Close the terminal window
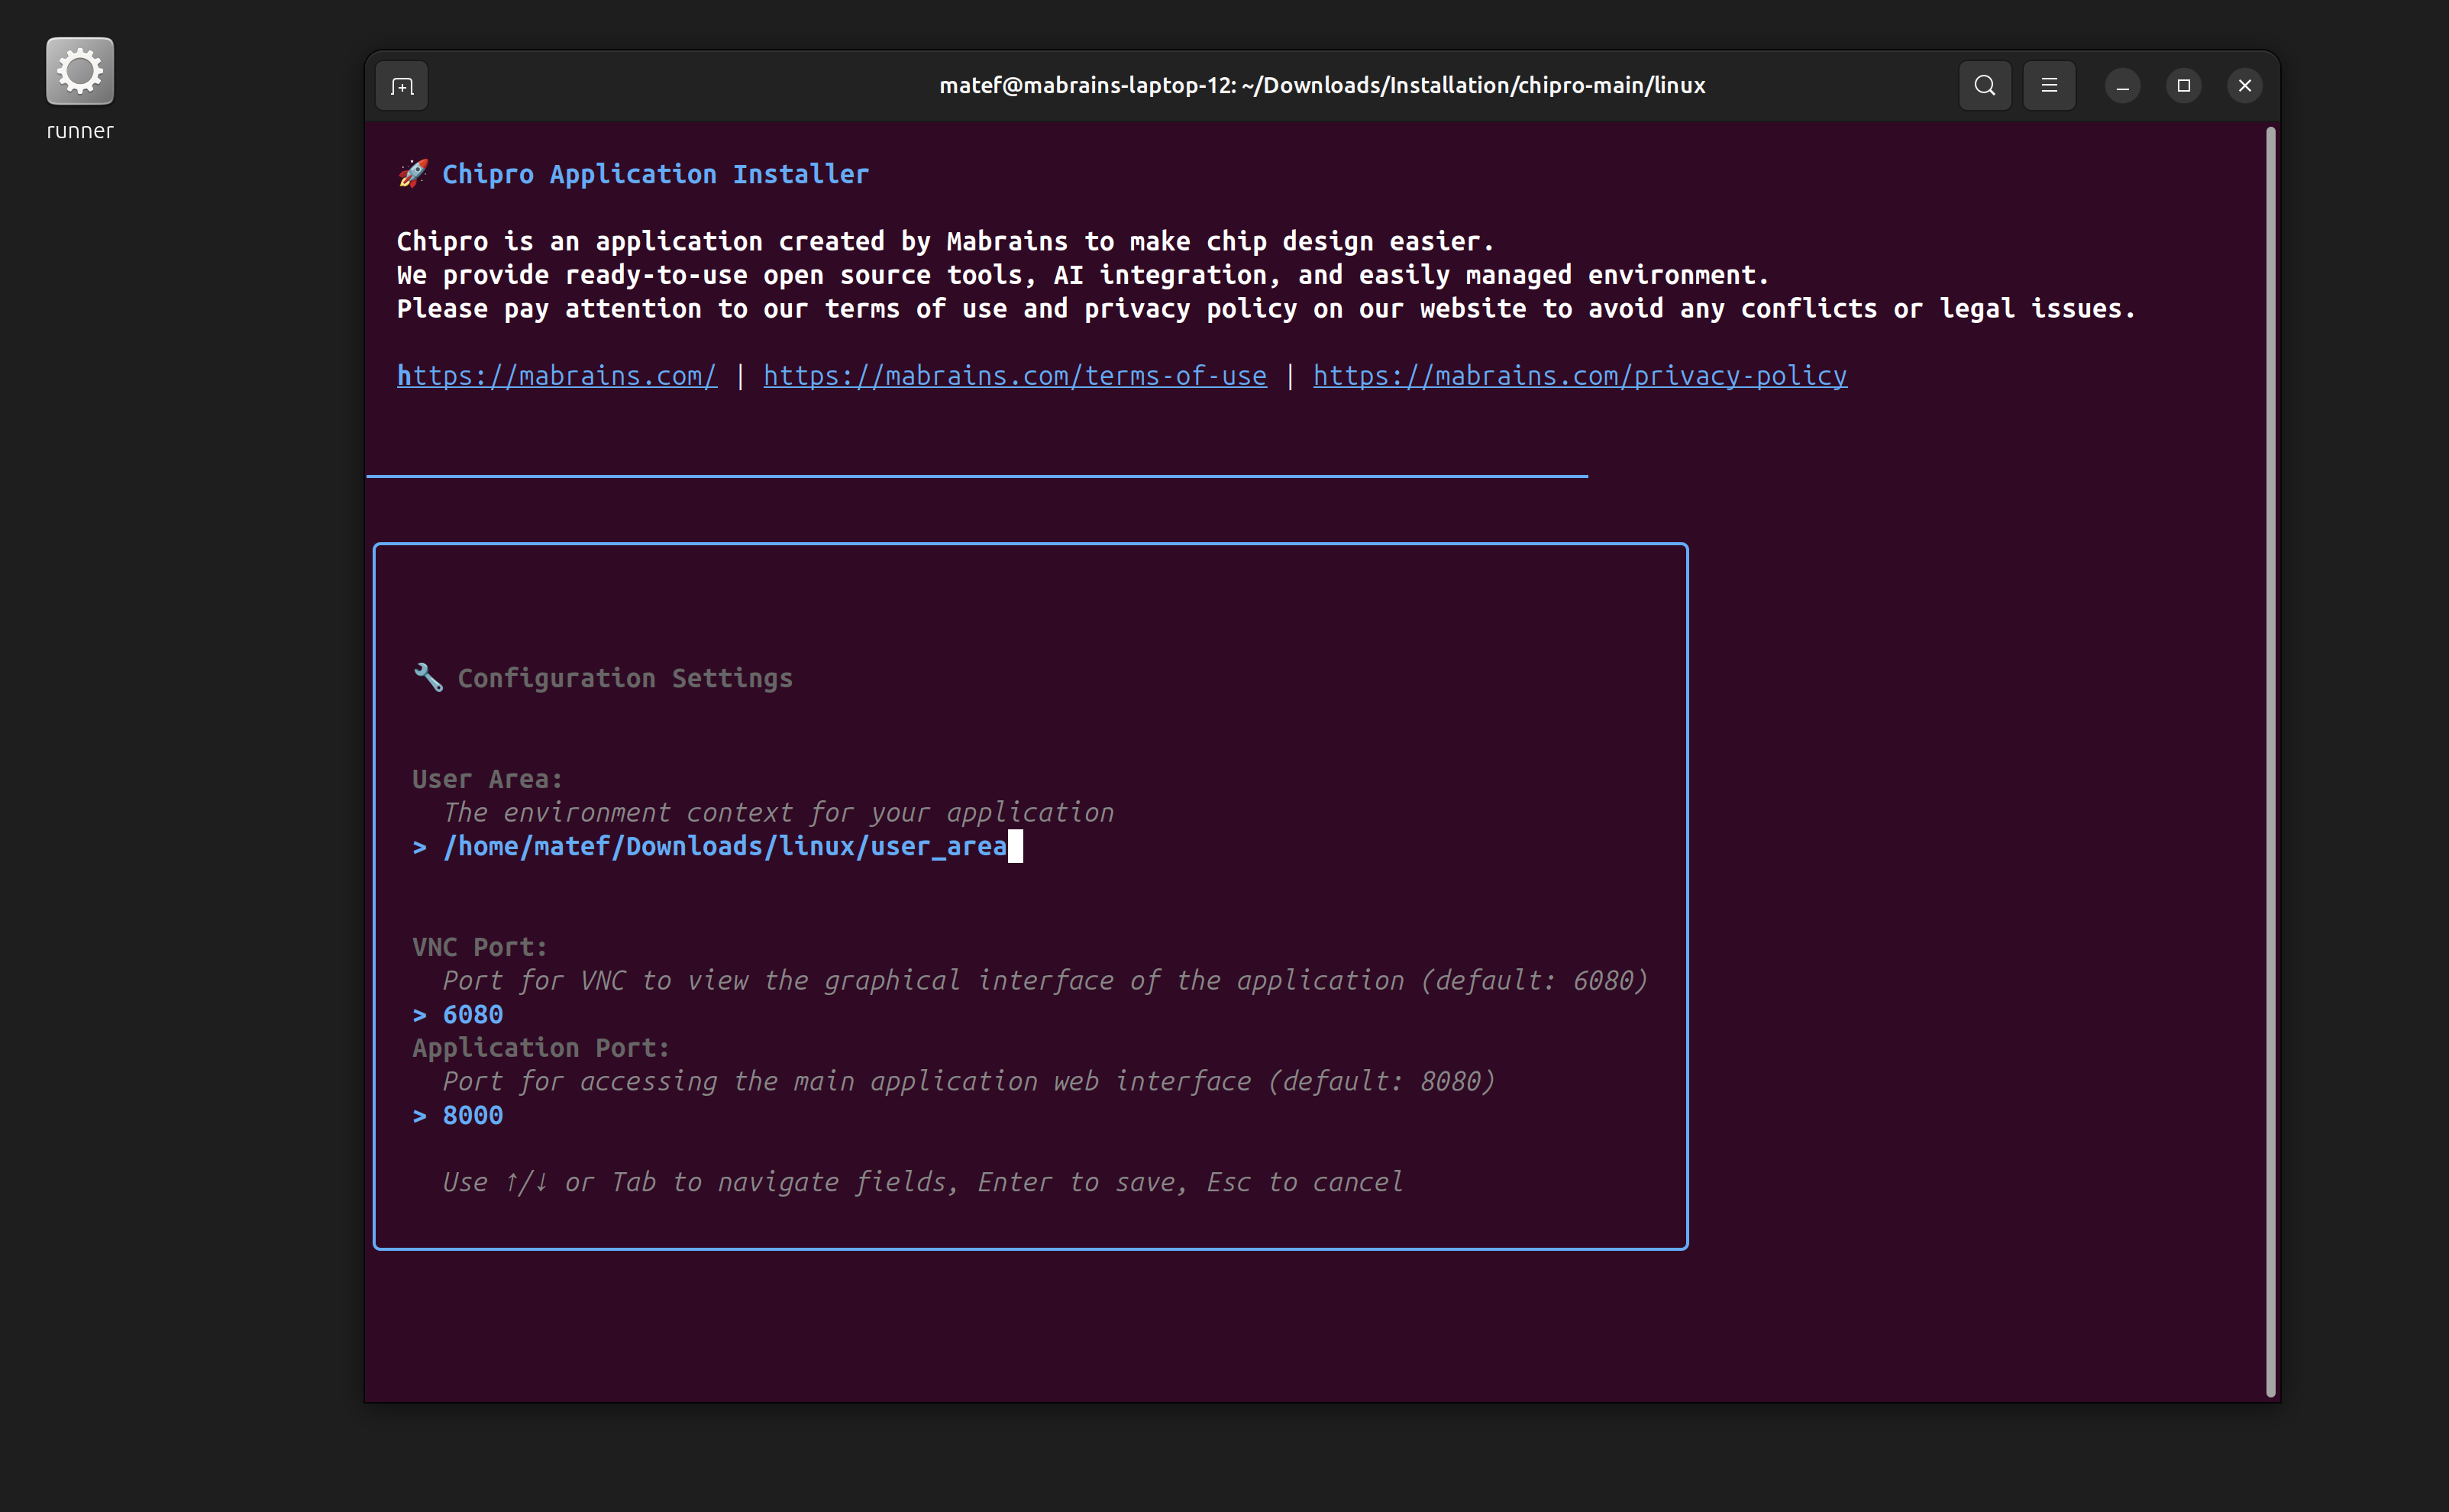 coord(2244,86)
